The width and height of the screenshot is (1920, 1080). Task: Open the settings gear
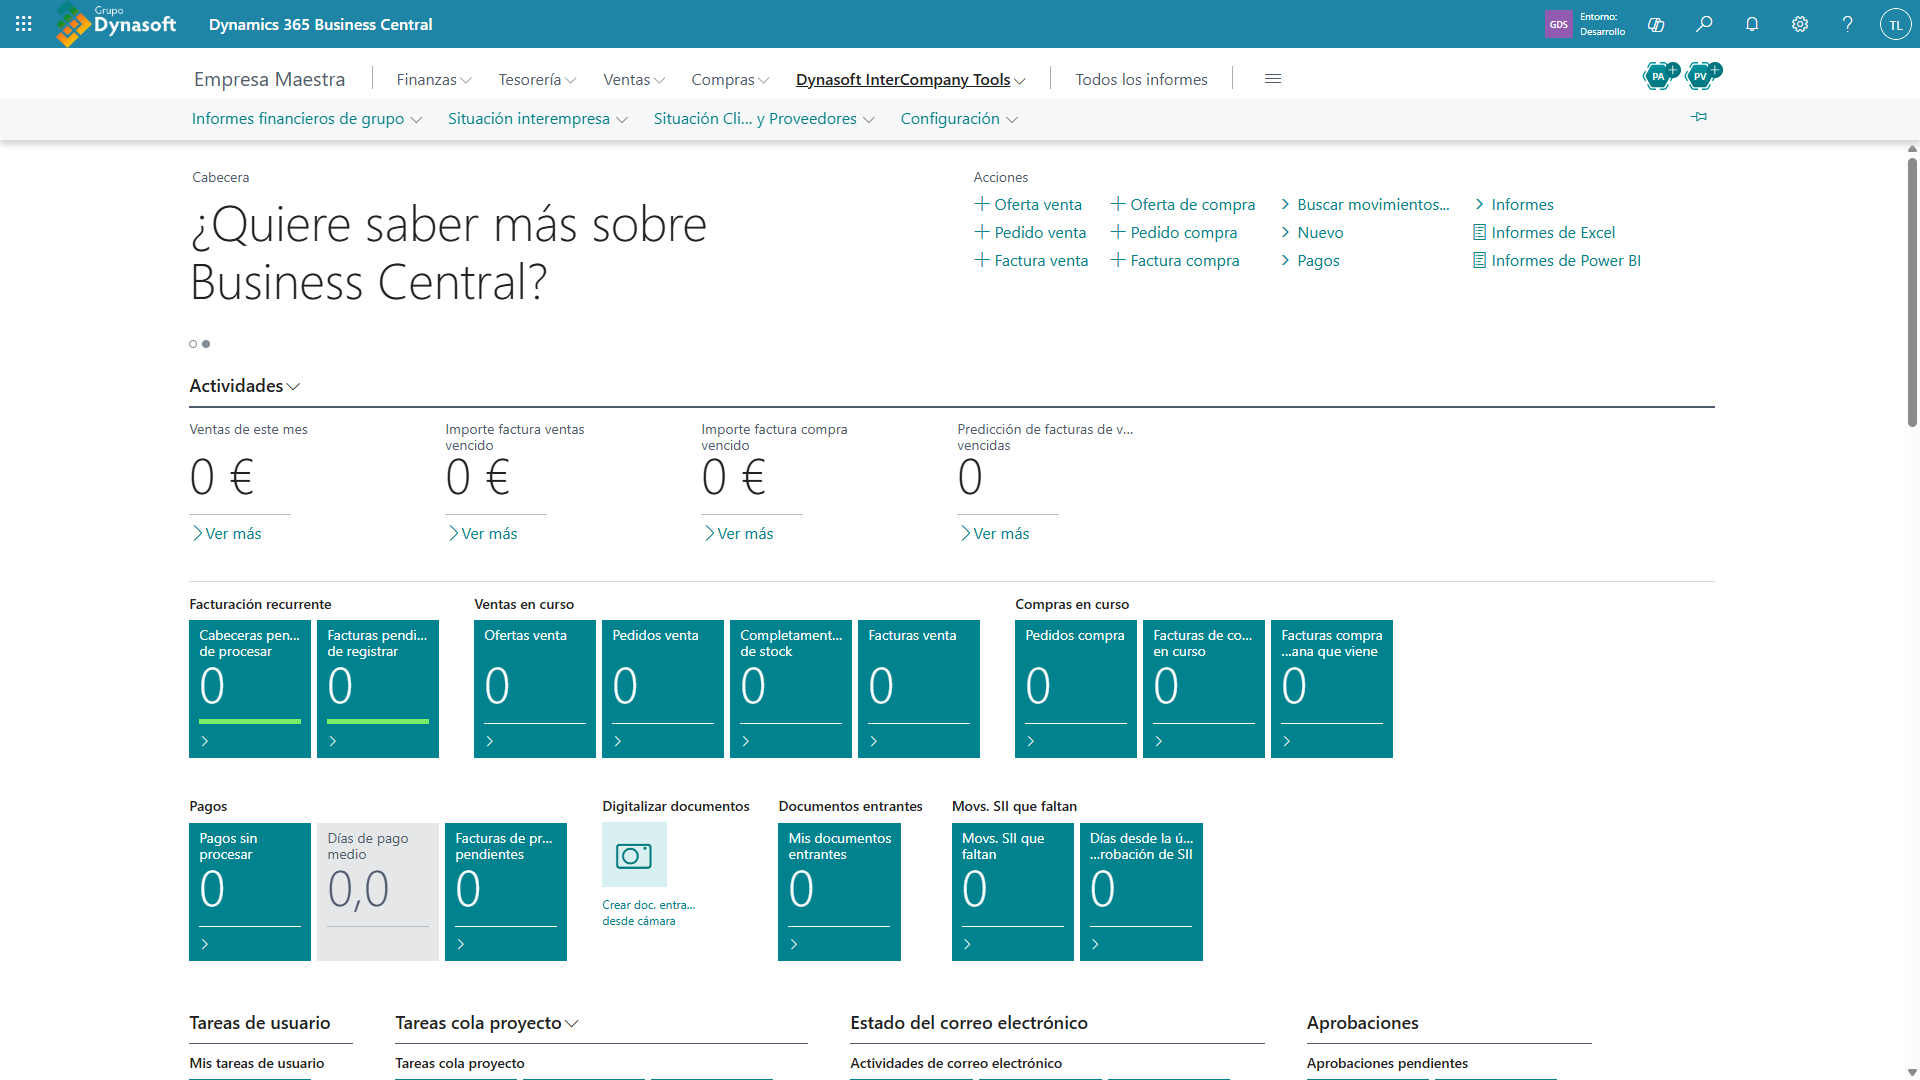[1800, 24]
